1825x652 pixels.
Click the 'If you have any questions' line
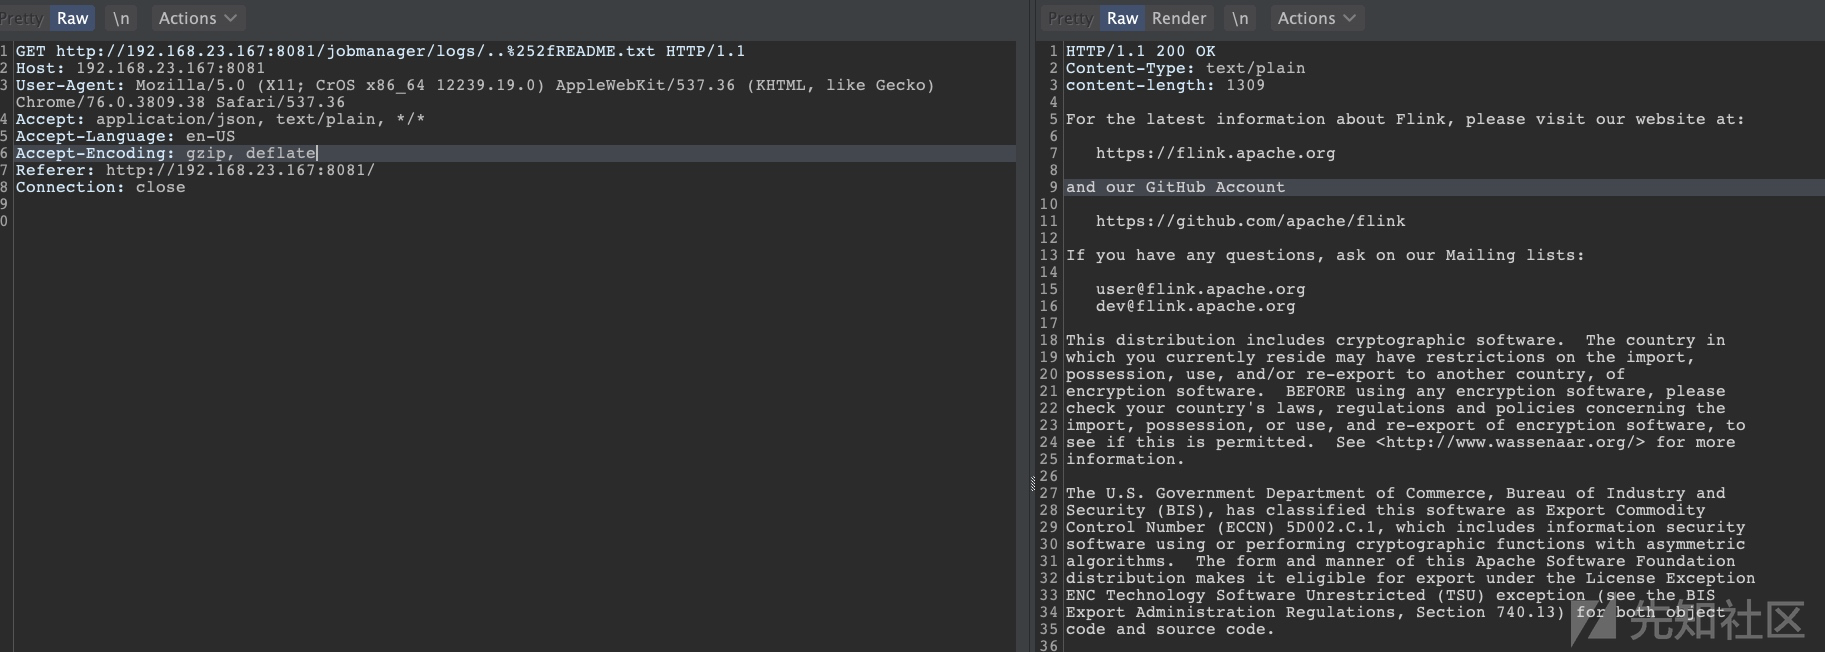coord(1325,255)
